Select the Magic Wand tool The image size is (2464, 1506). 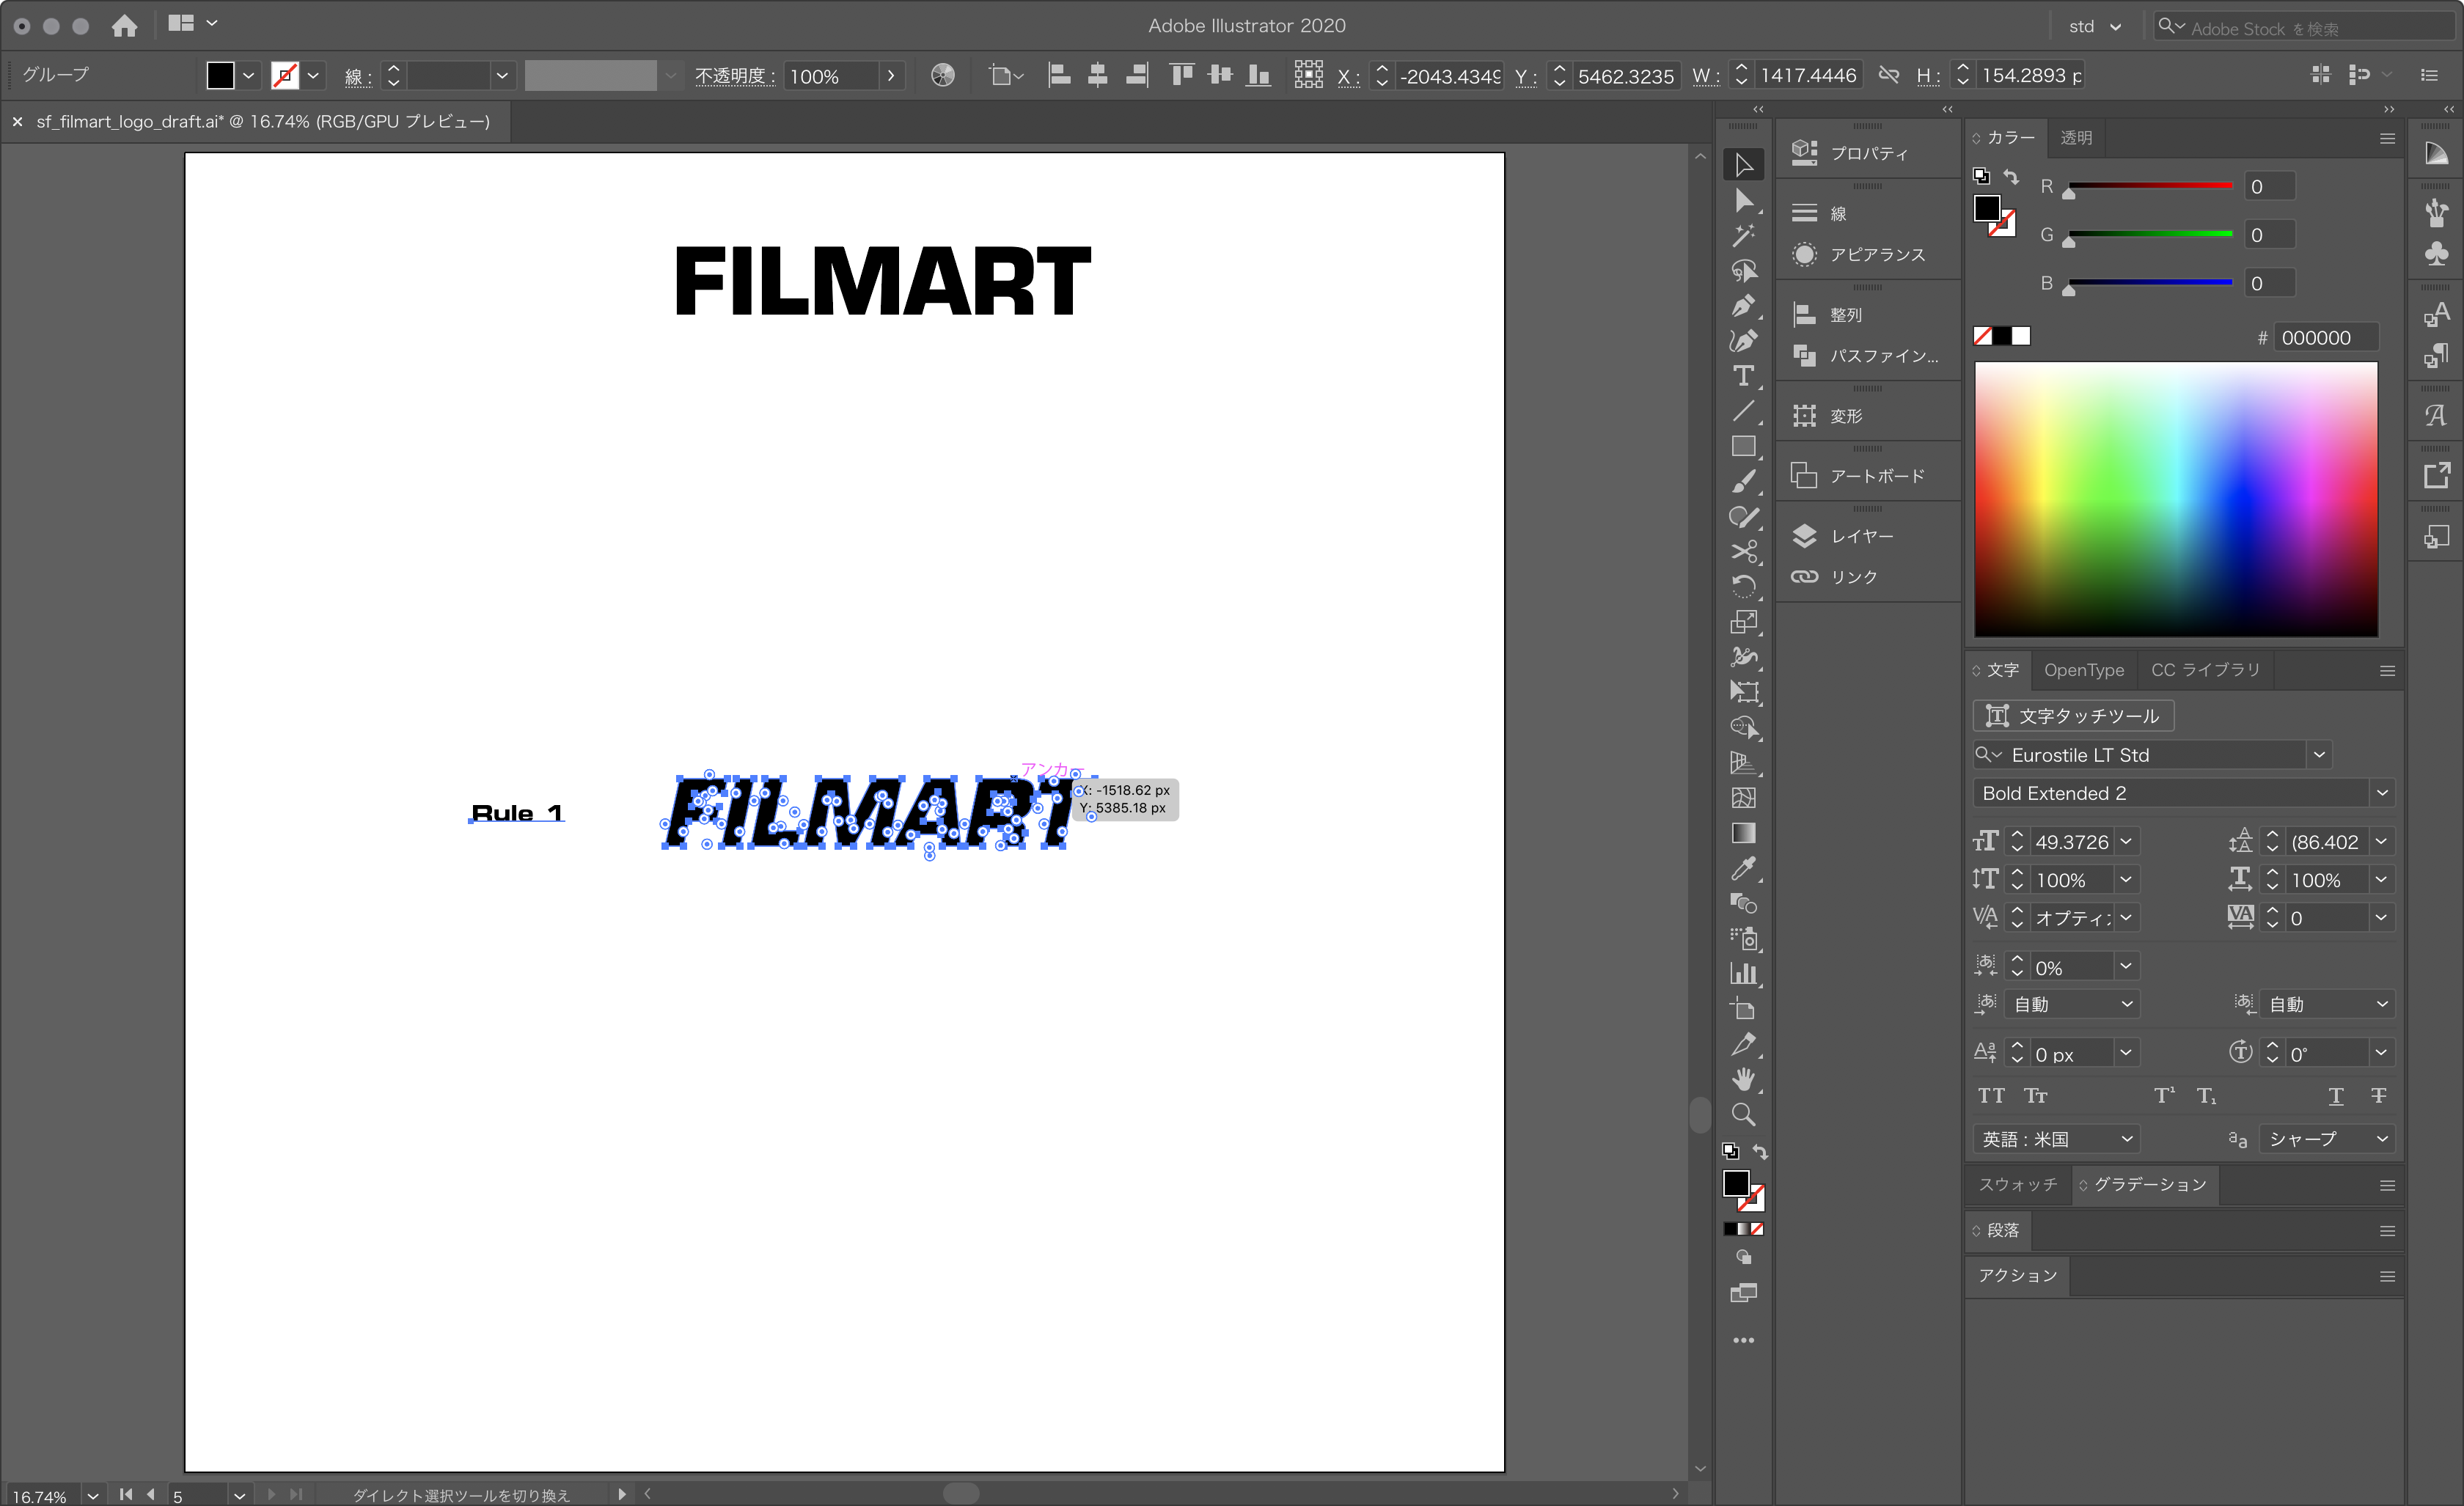pyautogui.click(x=1743, y=236)
